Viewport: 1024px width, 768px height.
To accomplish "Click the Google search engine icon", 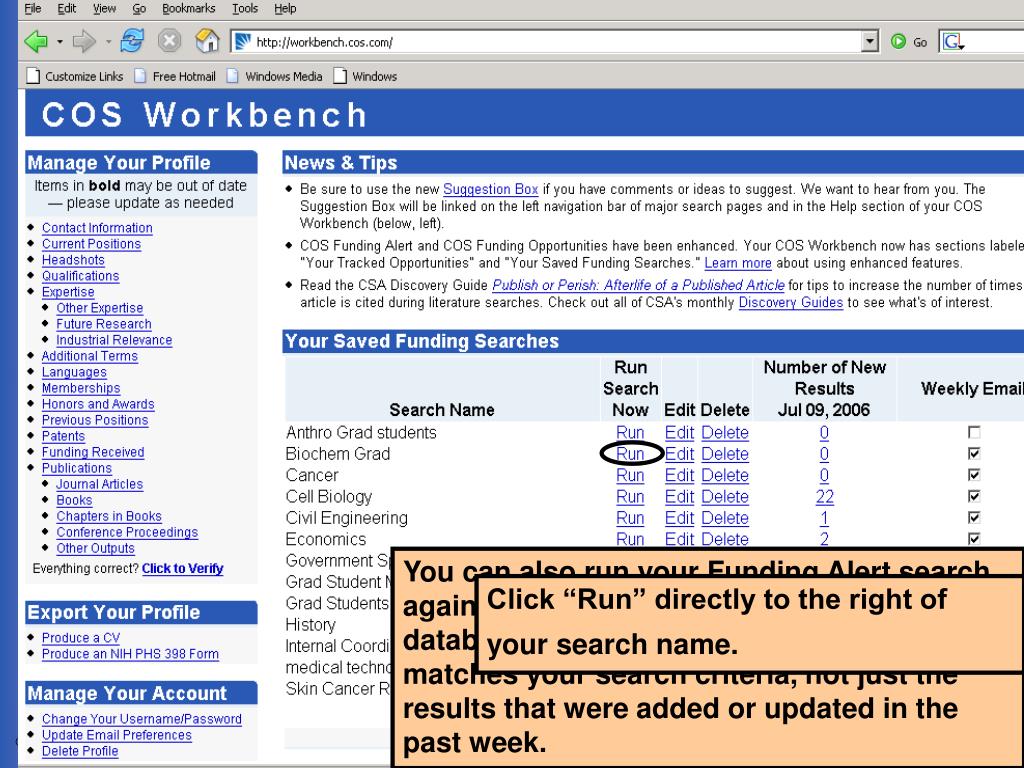I will [x=952, y=42].
